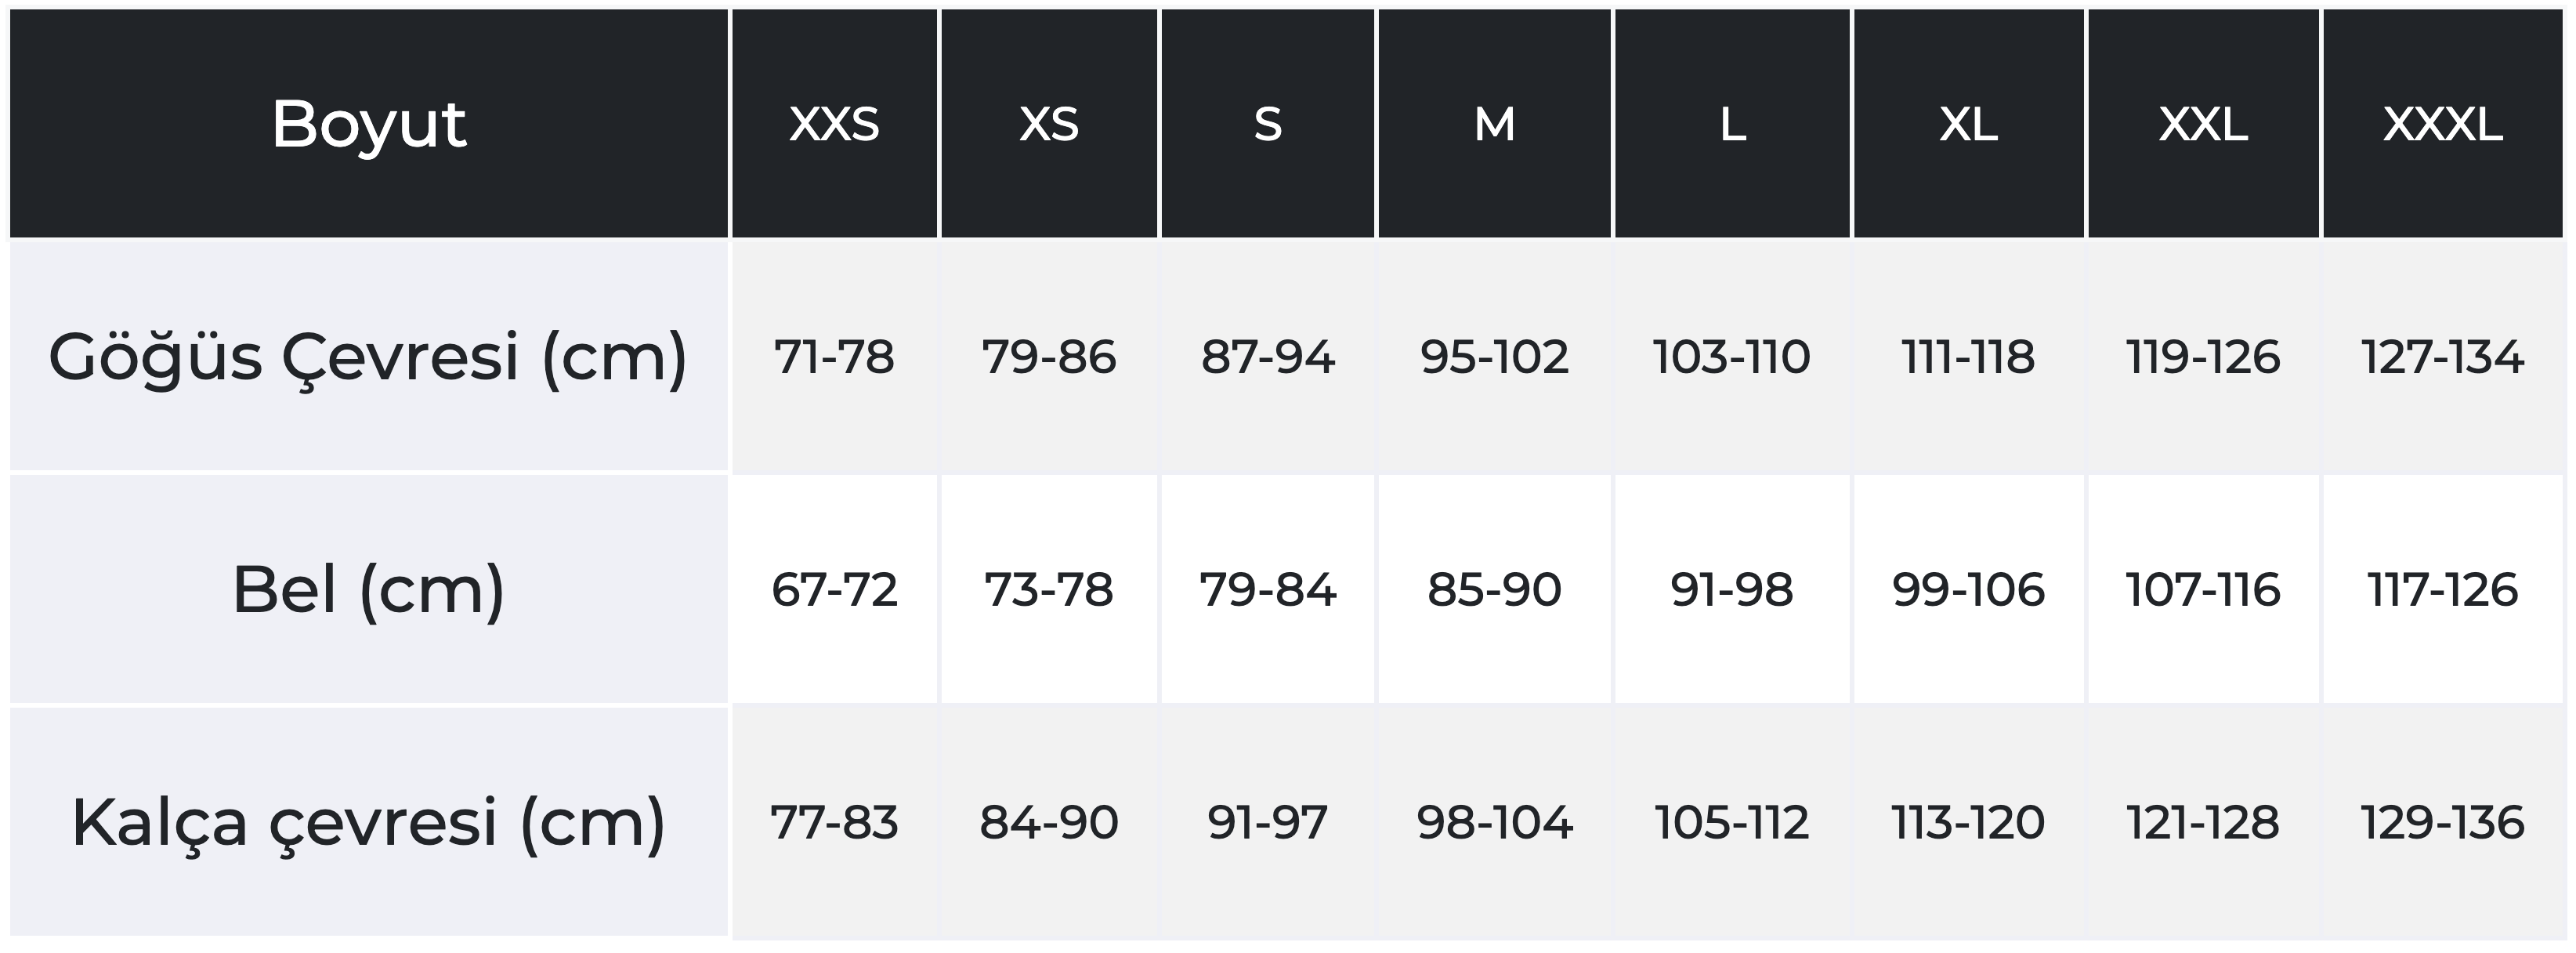Image resolution: width=2576 pixels, height=953 pixels.
Task: Click the S size header
Action: click(1268, 124)
